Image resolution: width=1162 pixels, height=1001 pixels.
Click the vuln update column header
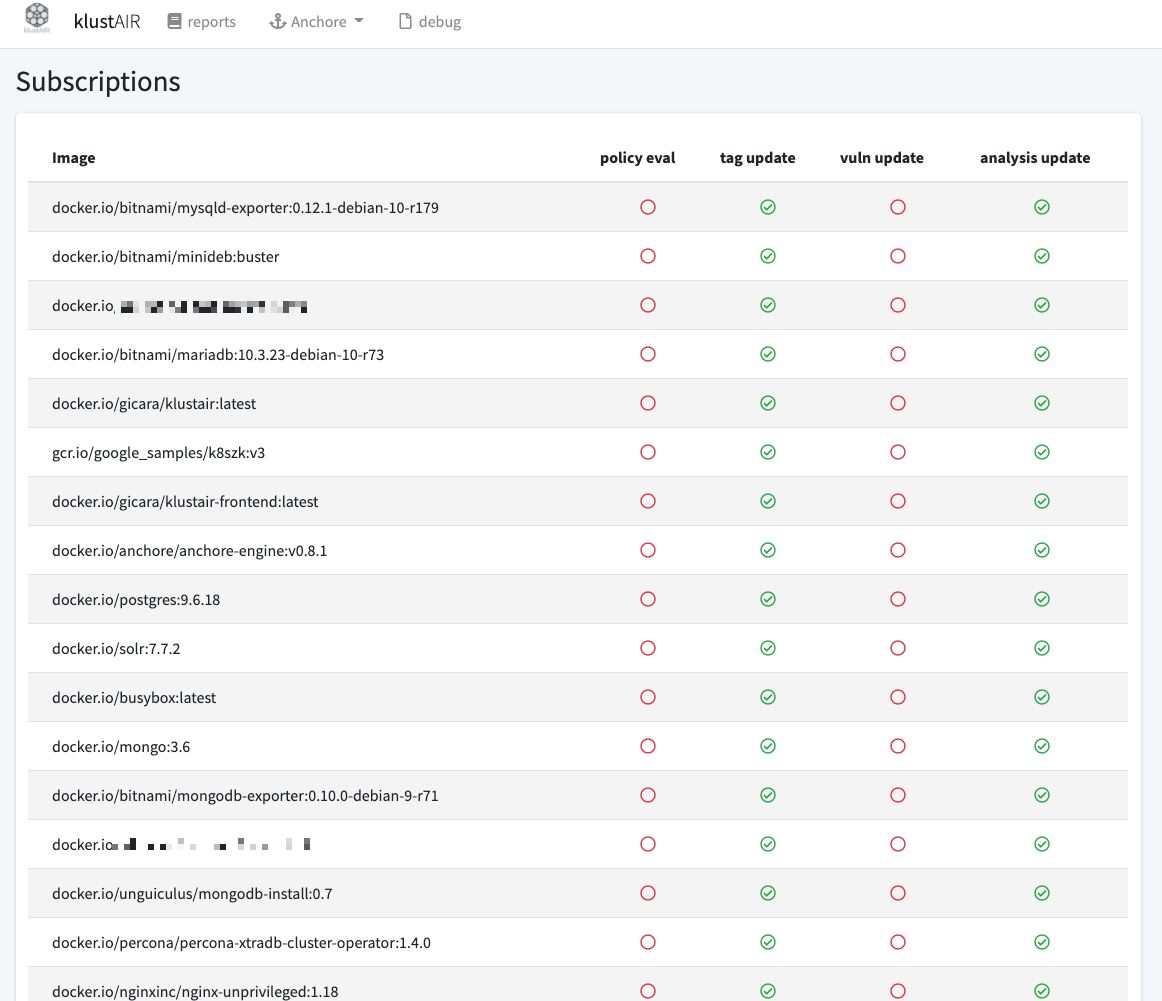[x=882, y=158]
